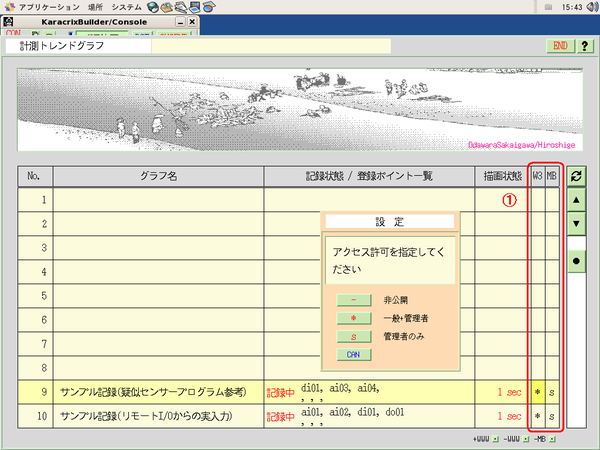Viewport: 600px width, 450px height.
Task: Click the point list 'ai01, ai02, di01, do01'
Action: click(352, 412)
